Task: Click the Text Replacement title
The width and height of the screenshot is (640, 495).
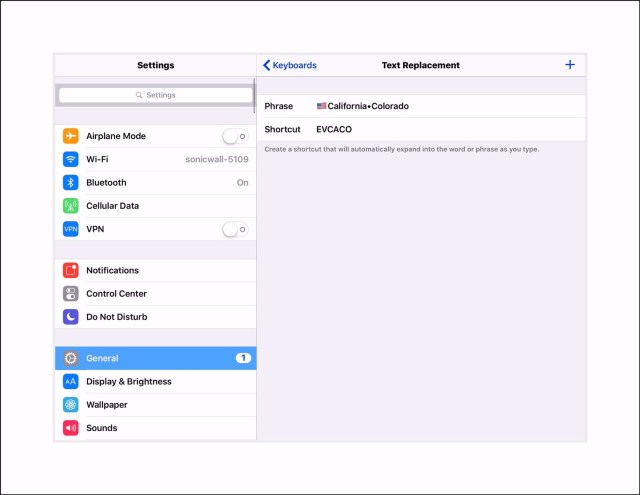Action: (420, 65)
